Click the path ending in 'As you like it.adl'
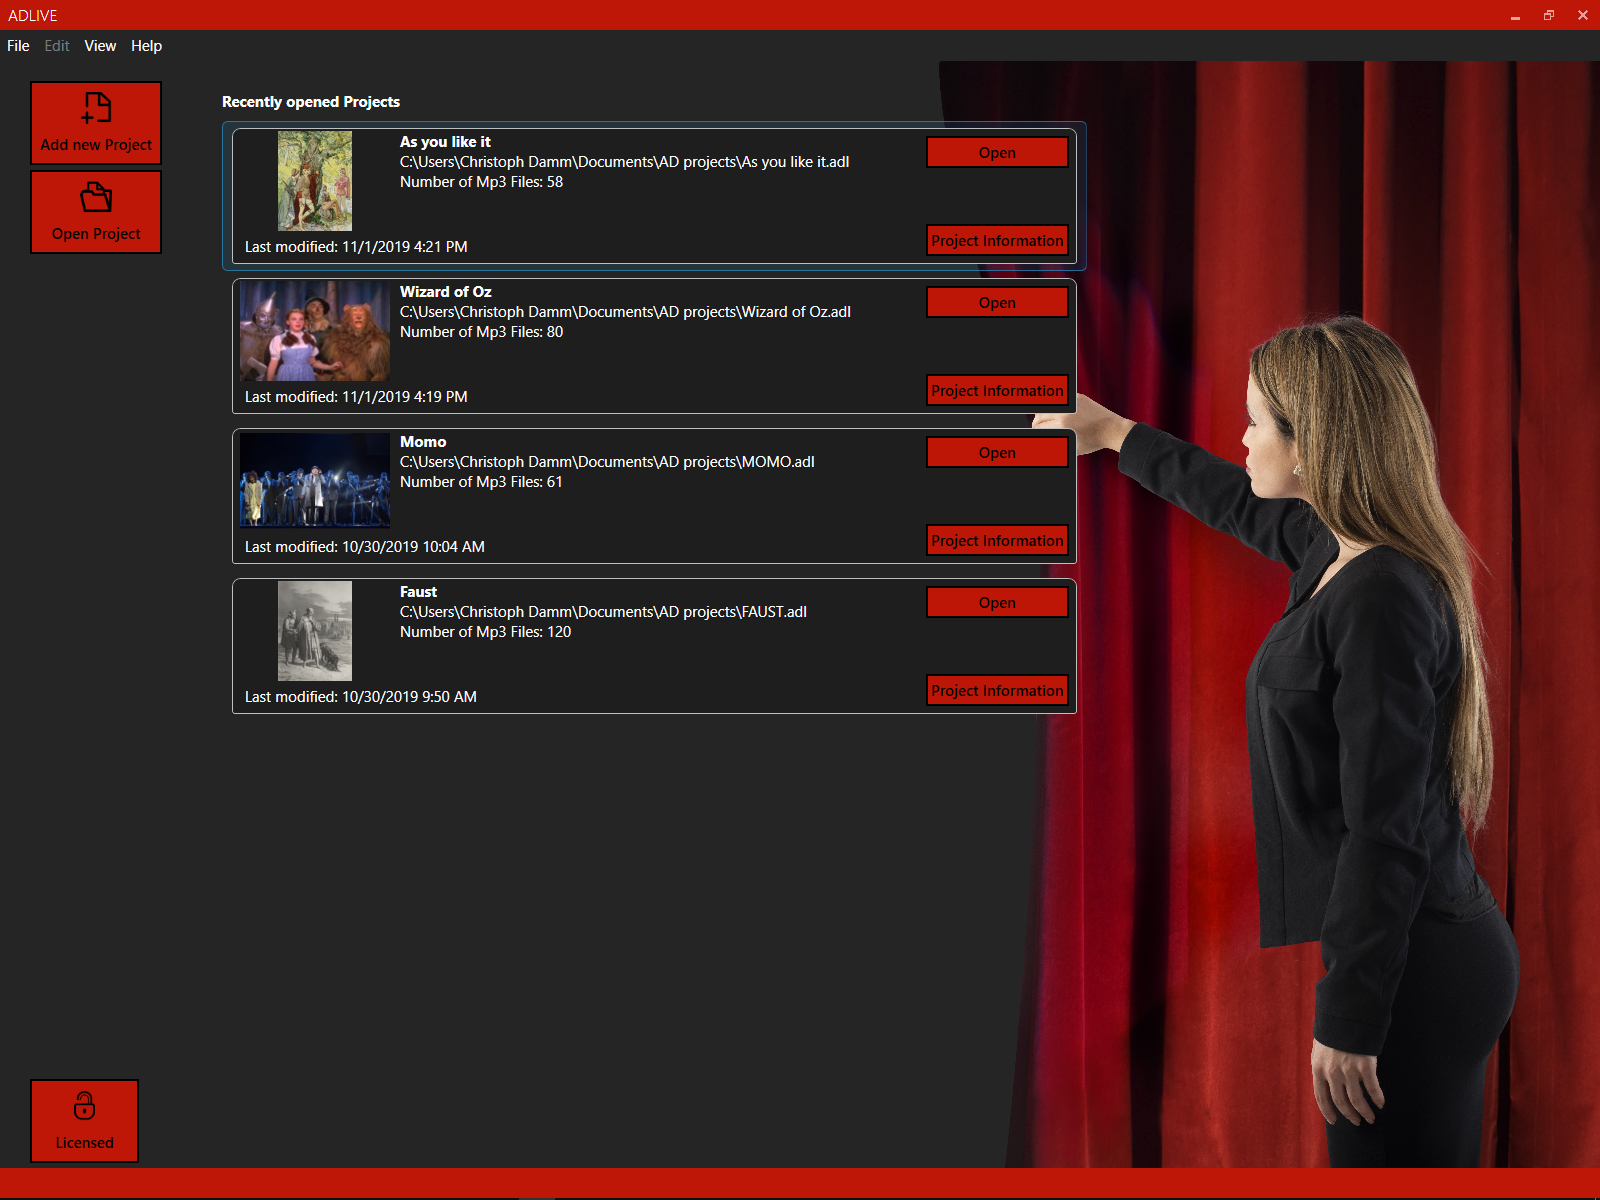This screenshot has width=1600, height=1200. pyautogui.click(x=625, y=162)
